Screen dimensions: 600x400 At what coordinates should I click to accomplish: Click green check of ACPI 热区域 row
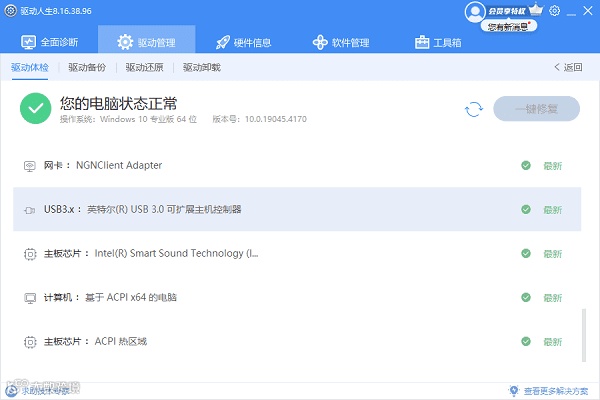526,341
